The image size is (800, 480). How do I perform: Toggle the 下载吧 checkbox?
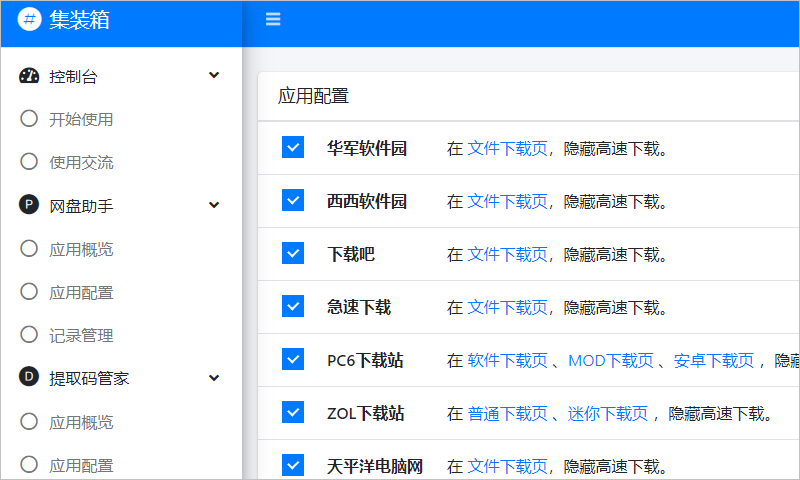293,253
